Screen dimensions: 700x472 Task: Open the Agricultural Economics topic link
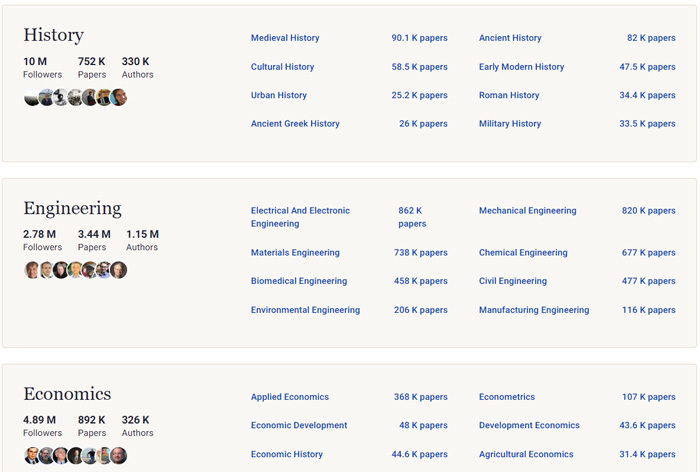[x=526, y=454]
